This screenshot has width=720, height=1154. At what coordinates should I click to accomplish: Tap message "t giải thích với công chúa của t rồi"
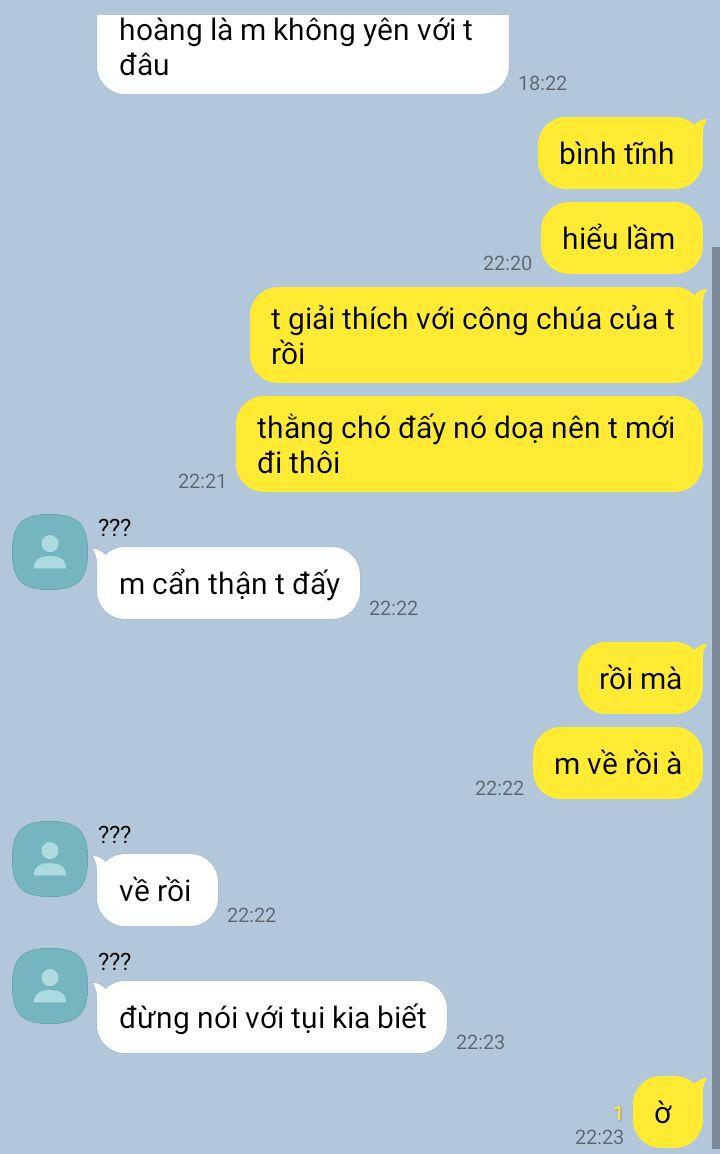pos(477,336)
